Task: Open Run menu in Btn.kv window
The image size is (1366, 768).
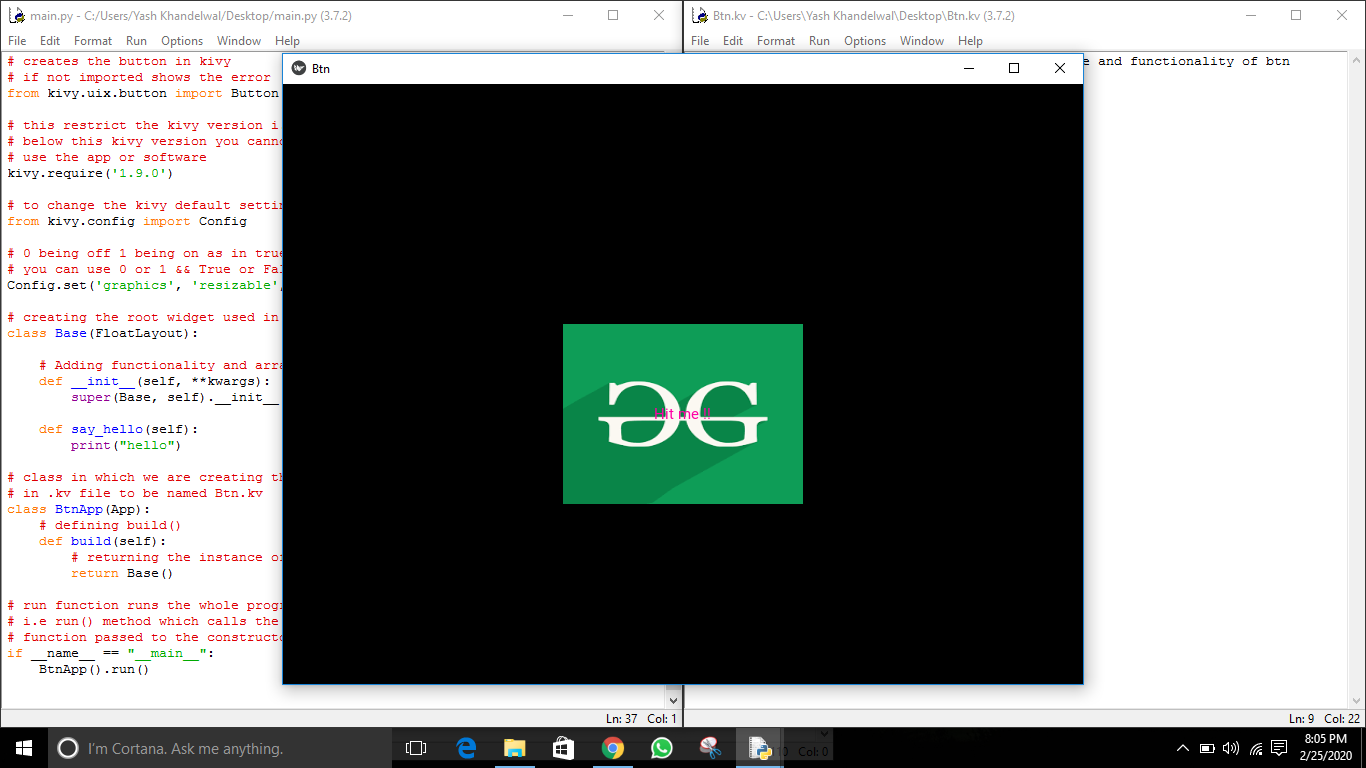Action: coord(819,41)
